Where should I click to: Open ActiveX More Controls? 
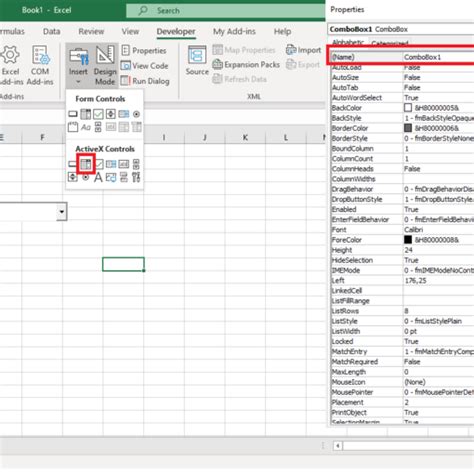click(136, 177)
